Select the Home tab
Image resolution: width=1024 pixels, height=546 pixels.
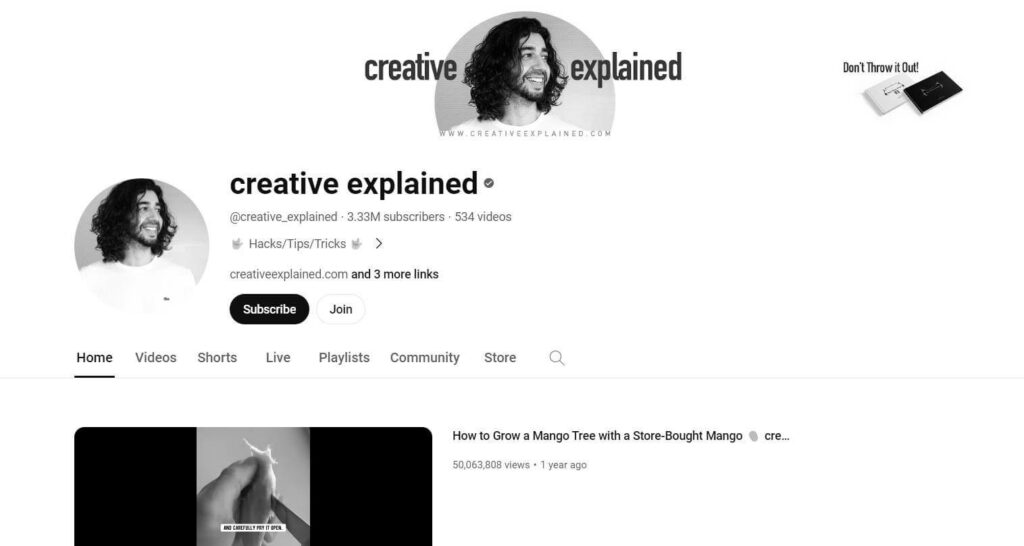point(94,357)
